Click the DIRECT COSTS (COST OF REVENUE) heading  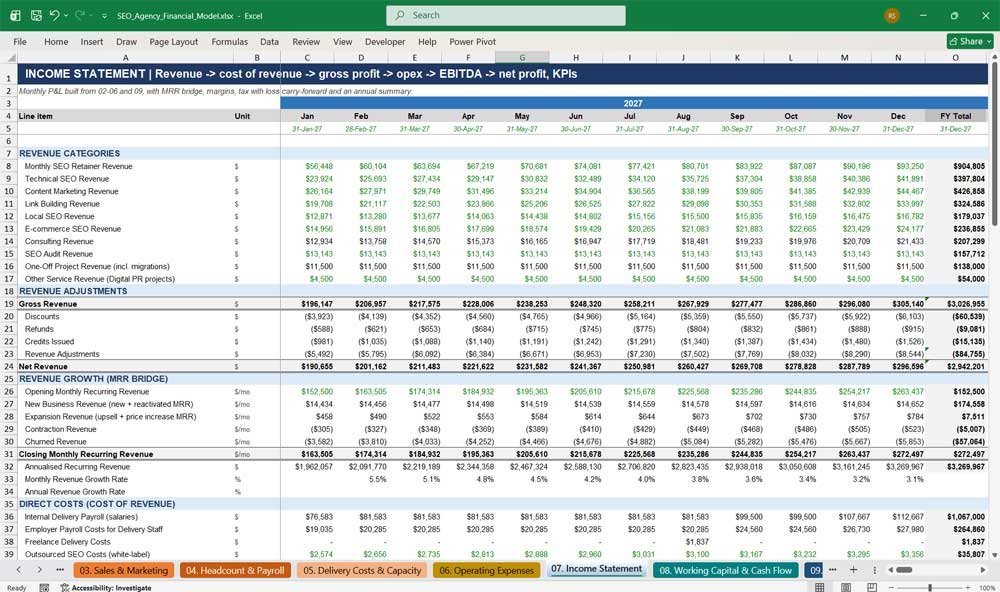(x=97, y=504)
